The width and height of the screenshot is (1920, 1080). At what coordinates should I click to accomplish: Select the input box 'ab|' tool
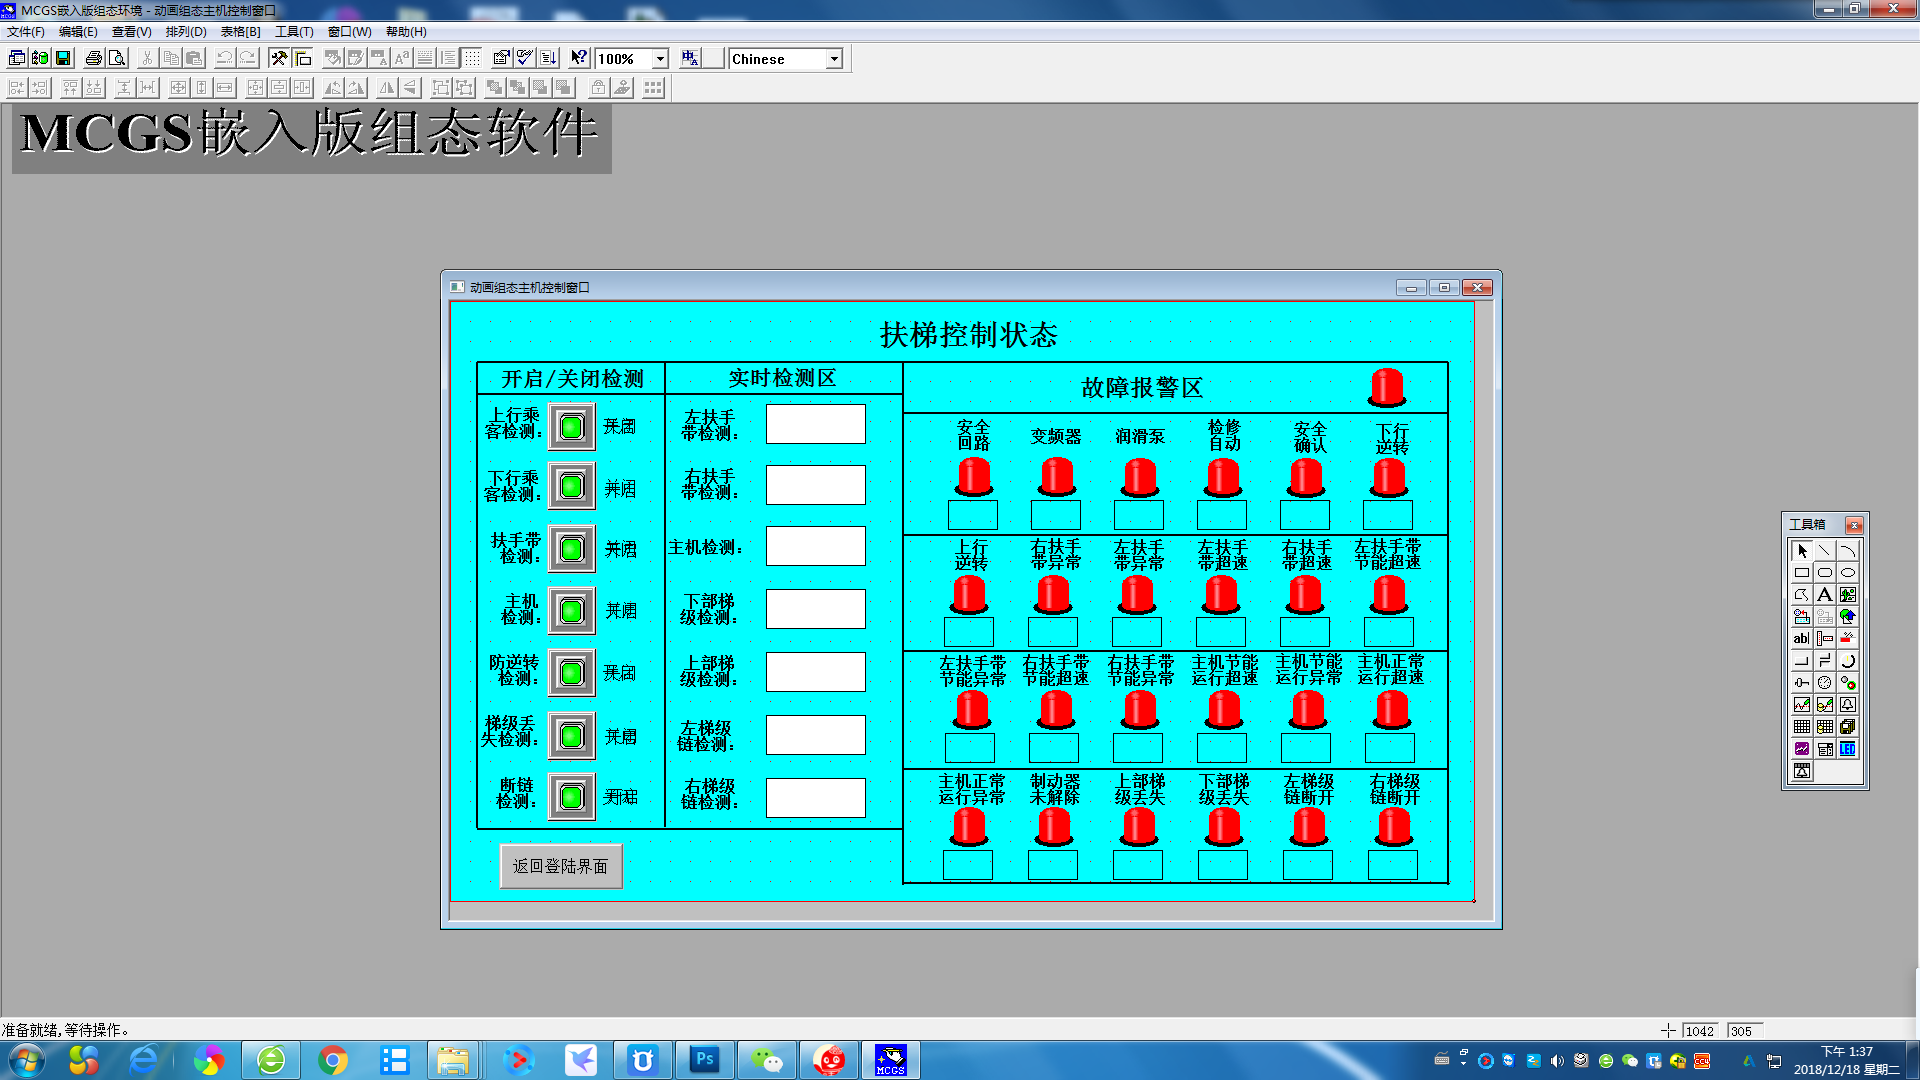1801,639
